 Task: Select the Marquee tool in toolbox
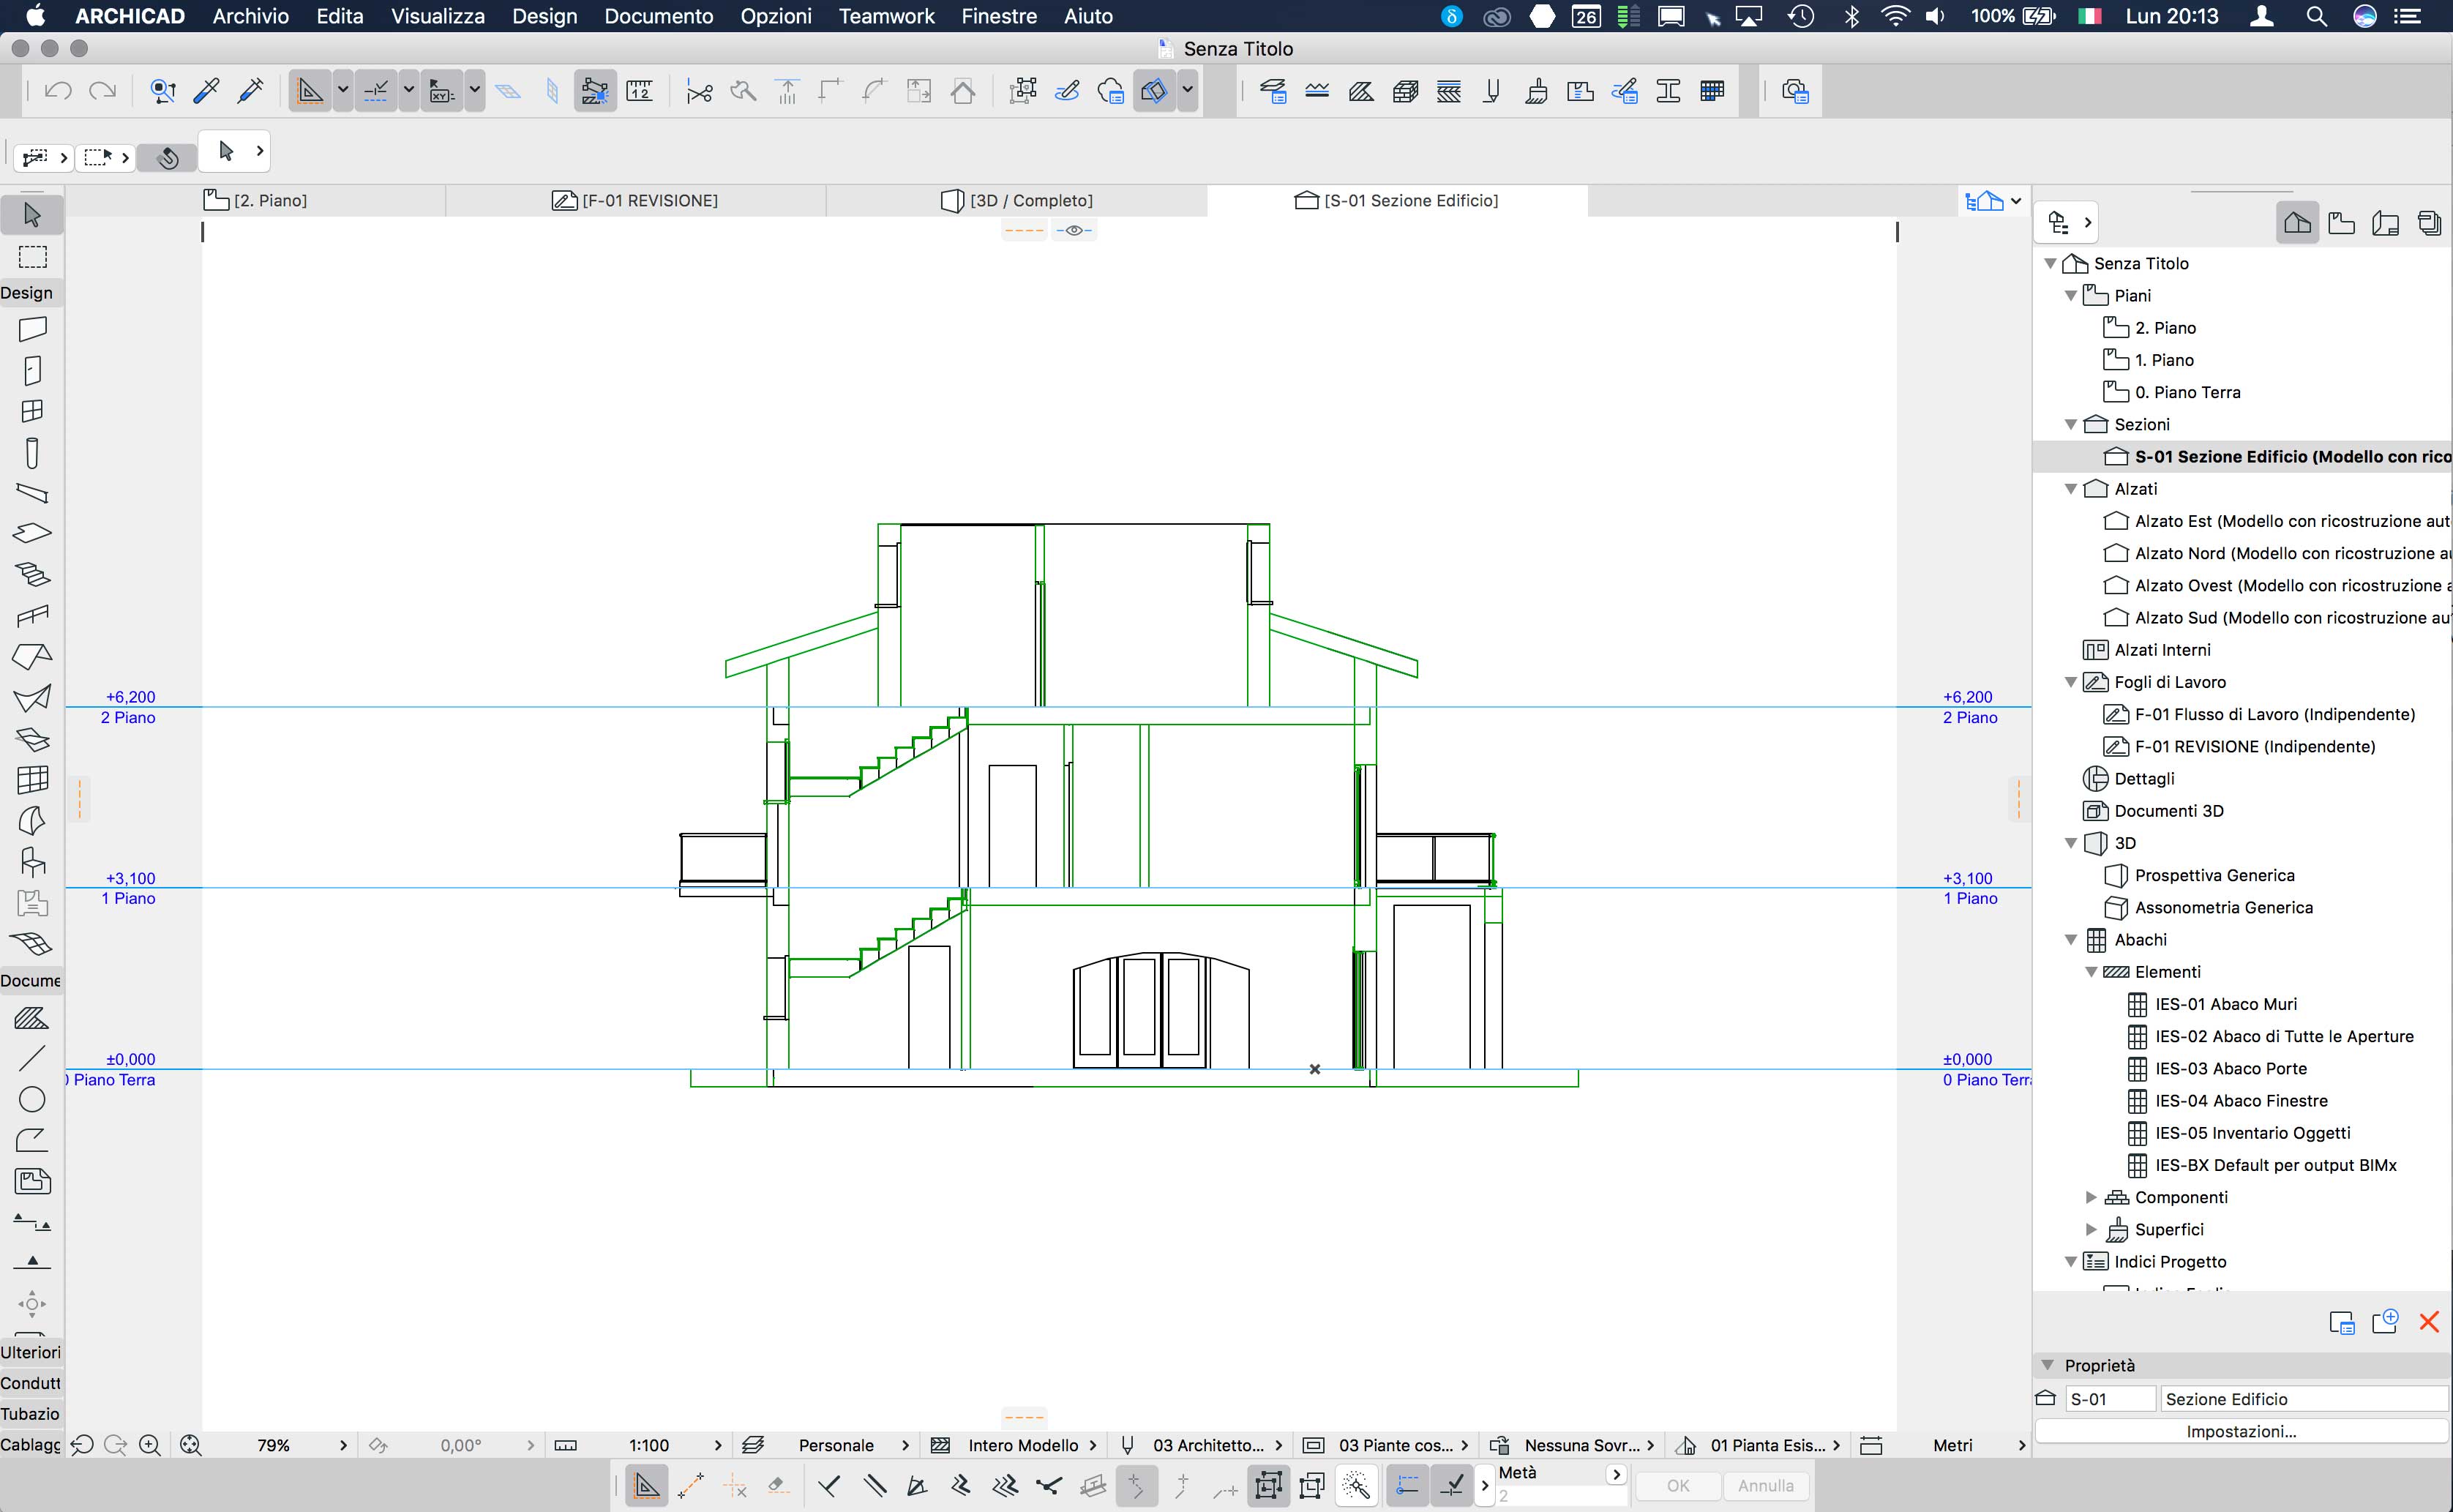click(32, 257)
